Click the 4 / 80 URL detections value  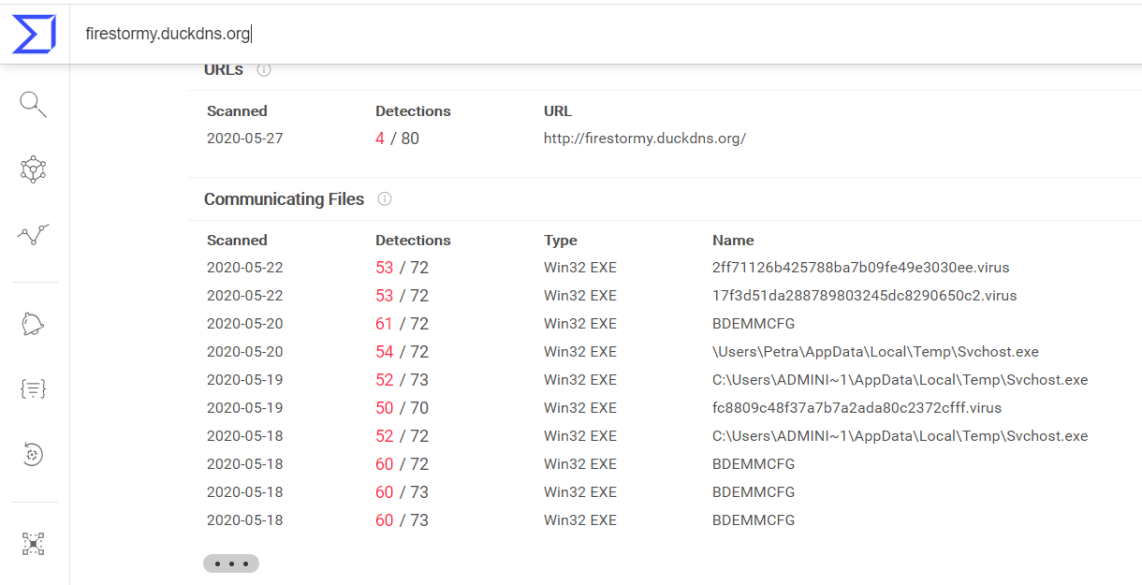[x=397, y=139]
